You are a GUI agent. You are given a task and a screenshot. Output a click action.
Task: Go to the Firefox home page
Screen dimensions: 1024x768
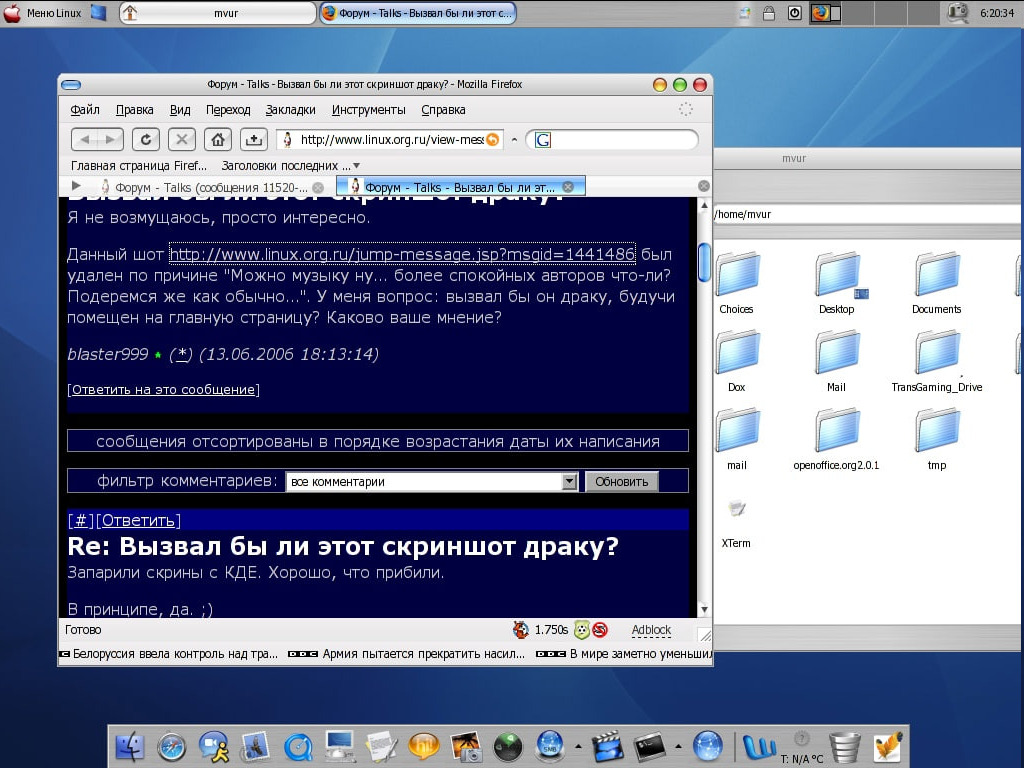tap(218, 140)
